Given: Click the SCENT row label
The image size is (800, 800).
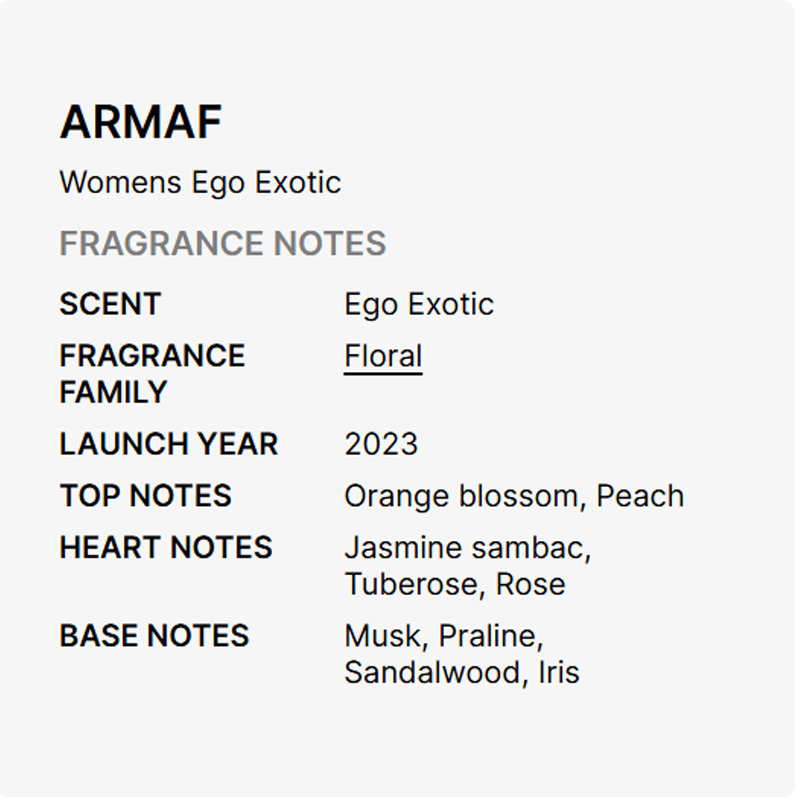Looking at the screenshot, I should tap(110, 304).
